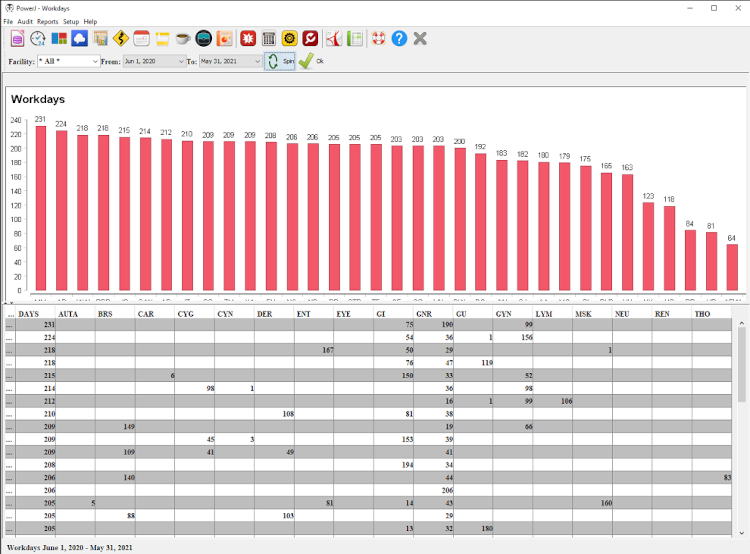Viewport: 750px width, 554px height.
Task: Open the Audit menu
Action: (x=25, y=21)
